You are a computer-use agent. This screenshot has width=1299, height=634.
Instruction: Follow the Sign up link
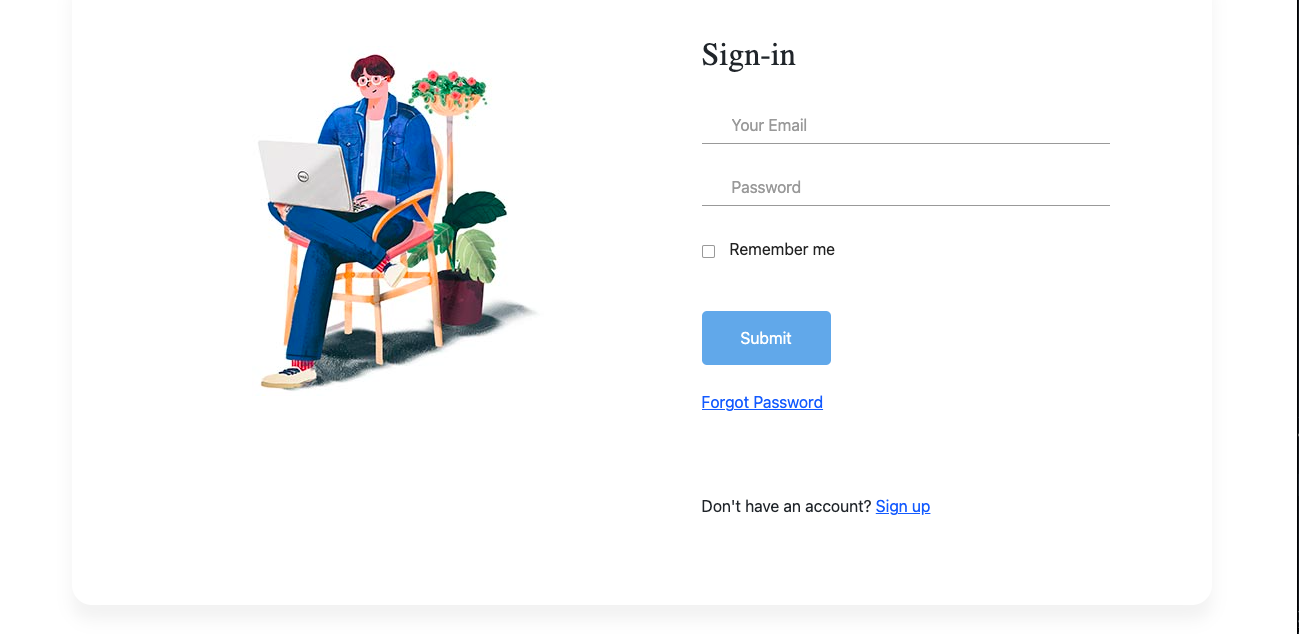[902, 507]
